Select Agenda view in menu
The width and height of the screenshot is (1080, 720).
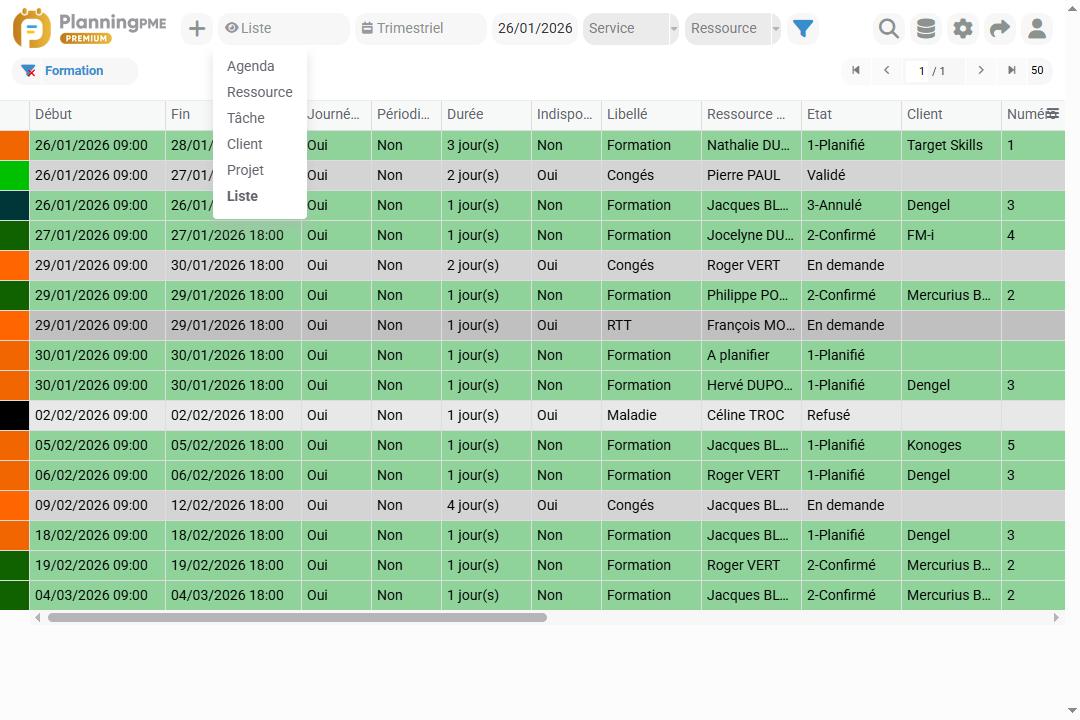(x=251, y=66)
